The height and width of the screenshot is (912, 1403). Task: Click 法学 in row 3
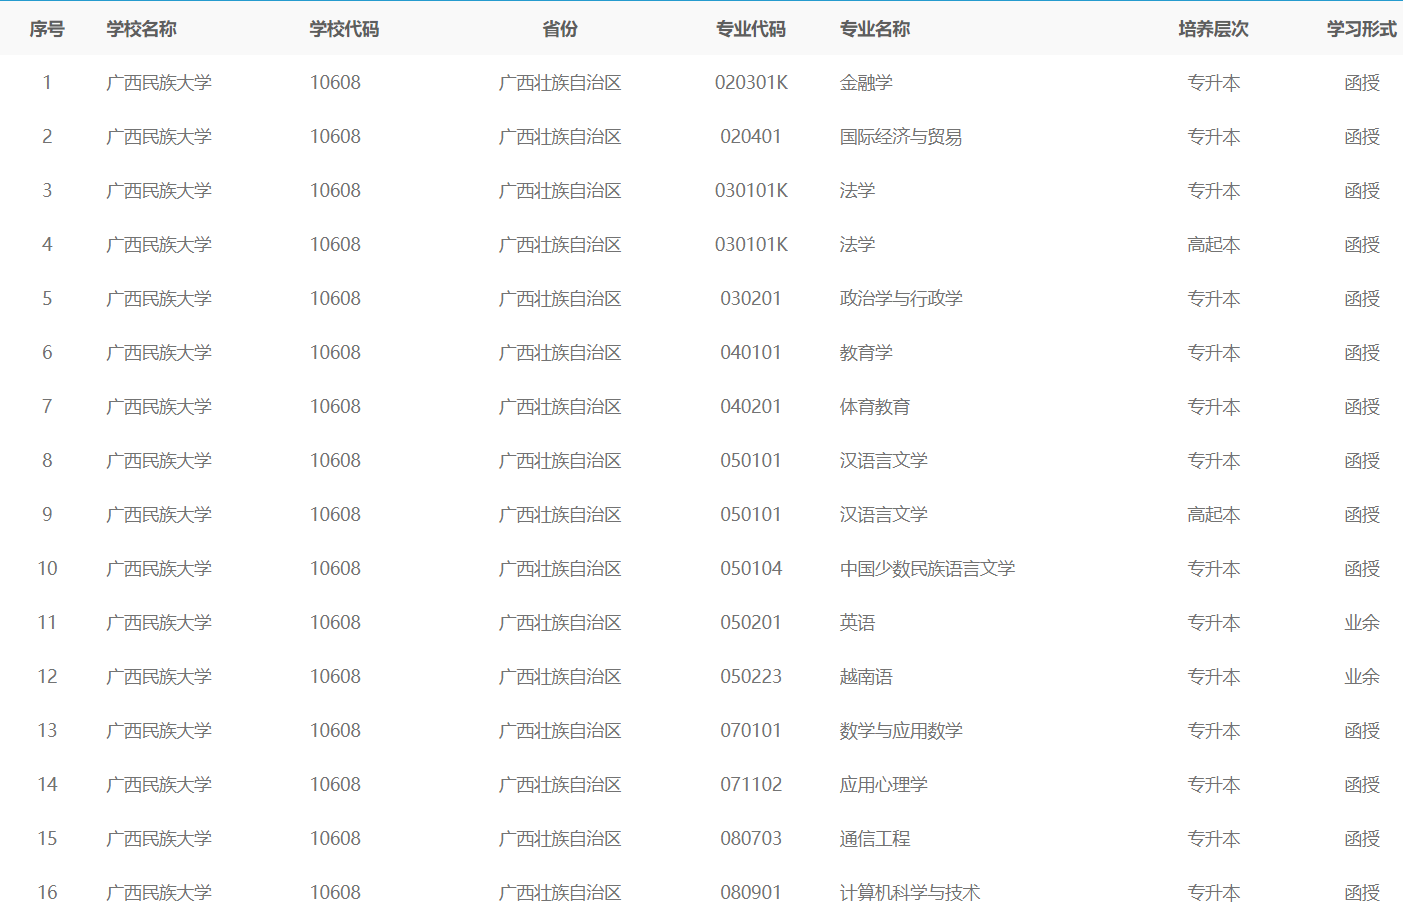click(857, 191)
